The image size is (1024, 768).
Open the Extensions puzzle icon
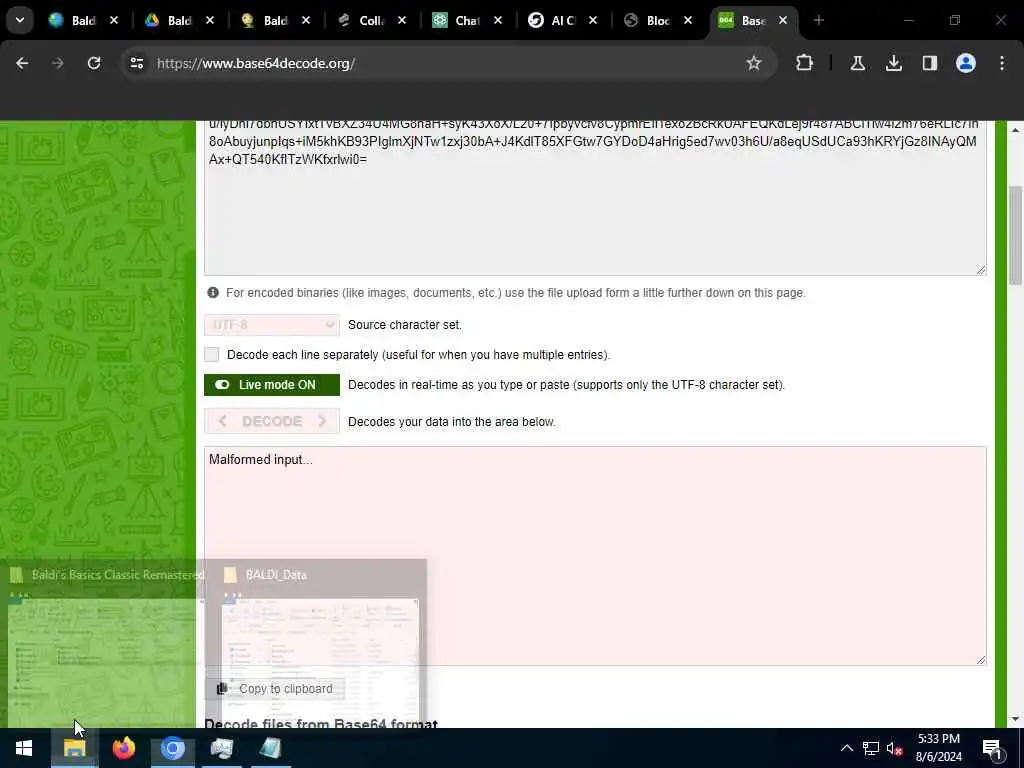(x=805, y=63)
